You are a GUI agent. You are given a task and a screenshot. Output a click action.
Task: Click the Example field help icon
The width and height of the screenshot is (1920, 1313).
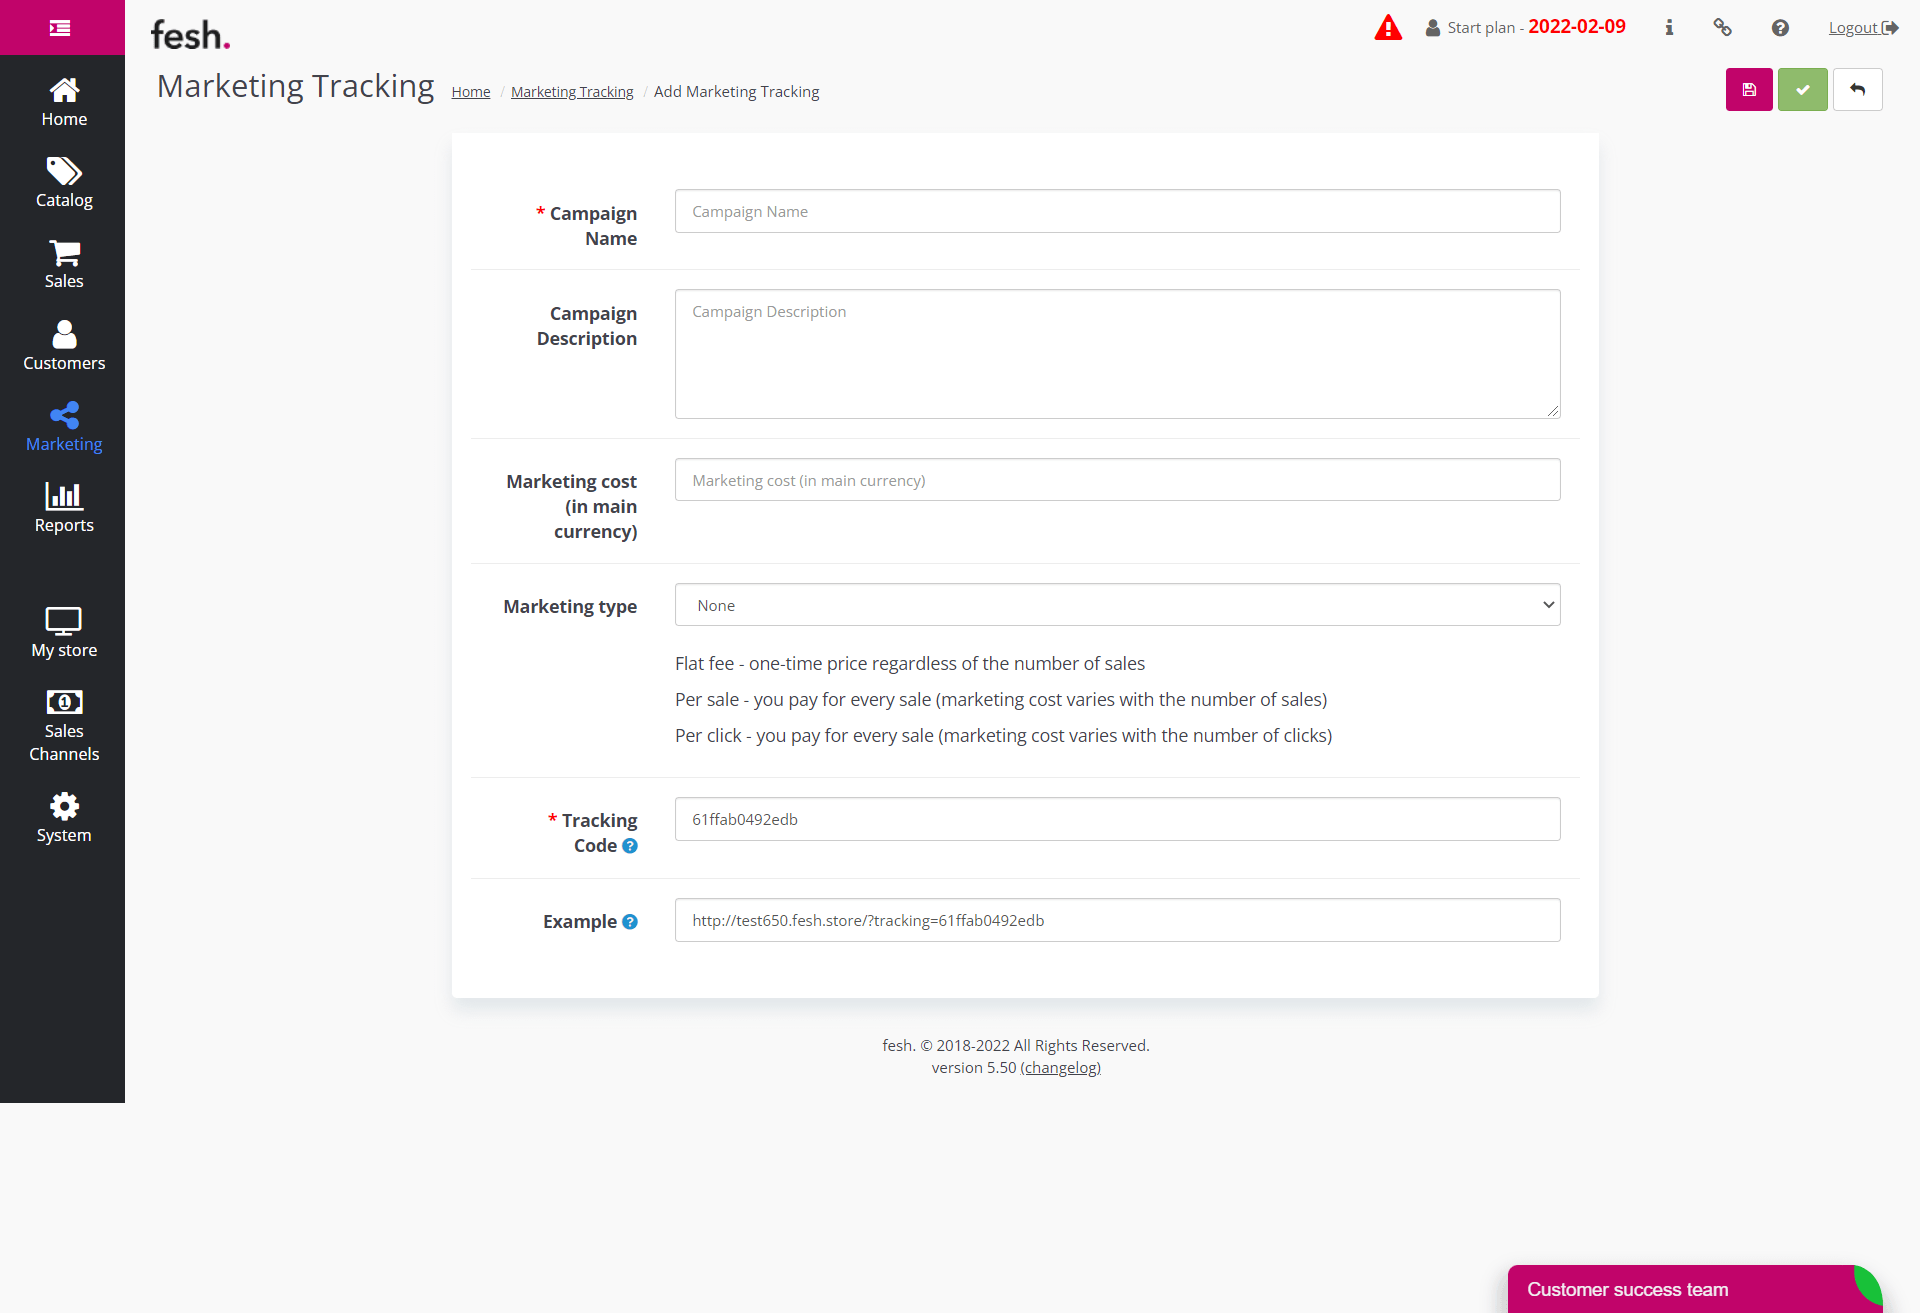(630, 922)
